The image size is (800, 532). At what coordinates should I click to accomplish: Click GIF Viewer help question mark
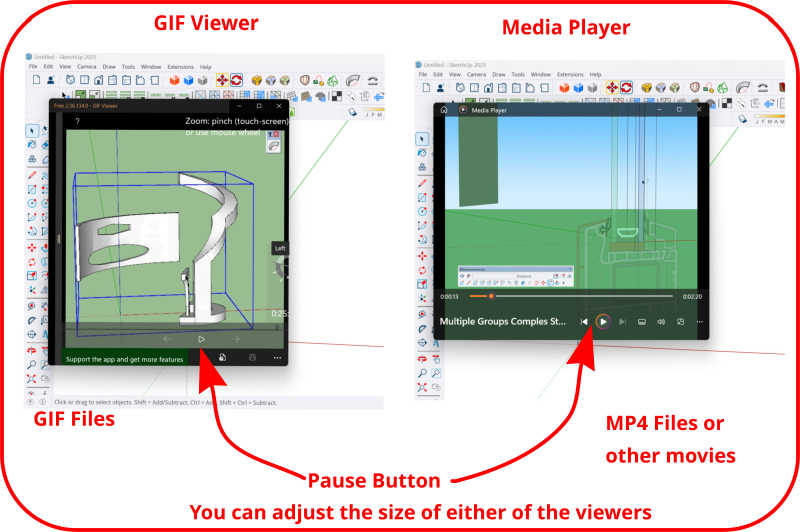click(77, 122)
